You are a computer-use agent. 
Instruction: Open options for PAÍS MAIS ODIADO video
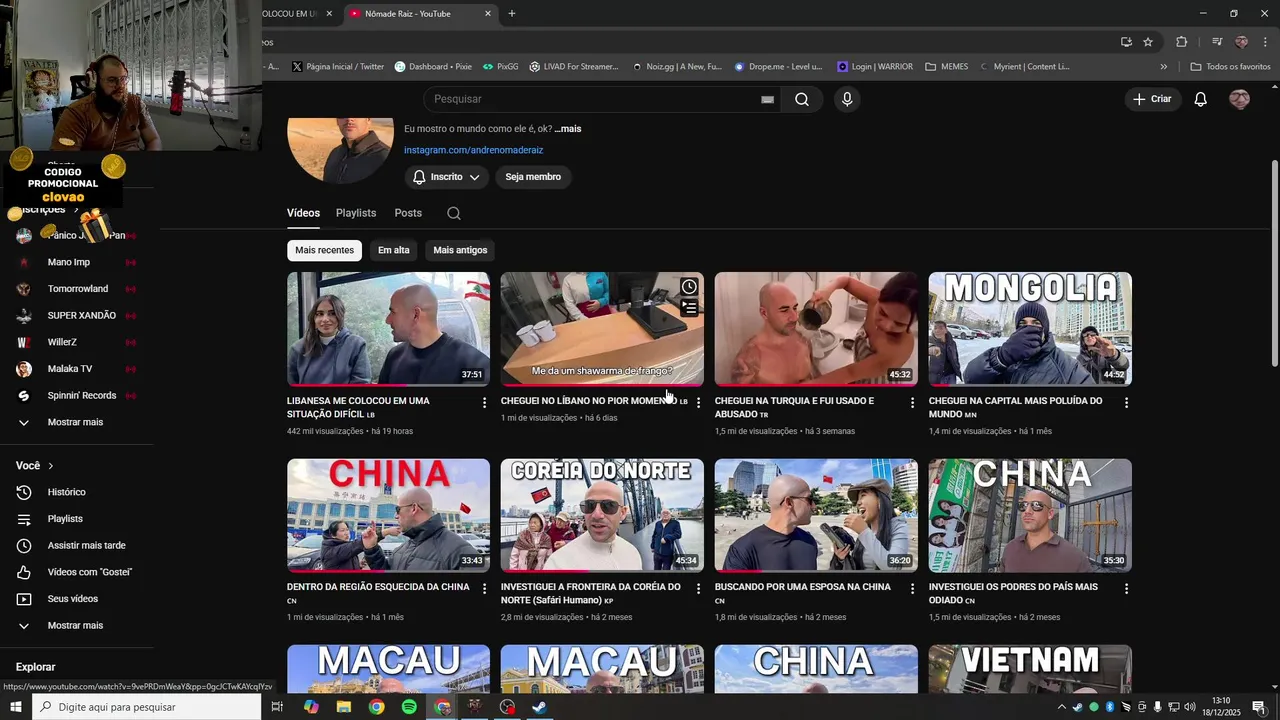click(1126, 588)
